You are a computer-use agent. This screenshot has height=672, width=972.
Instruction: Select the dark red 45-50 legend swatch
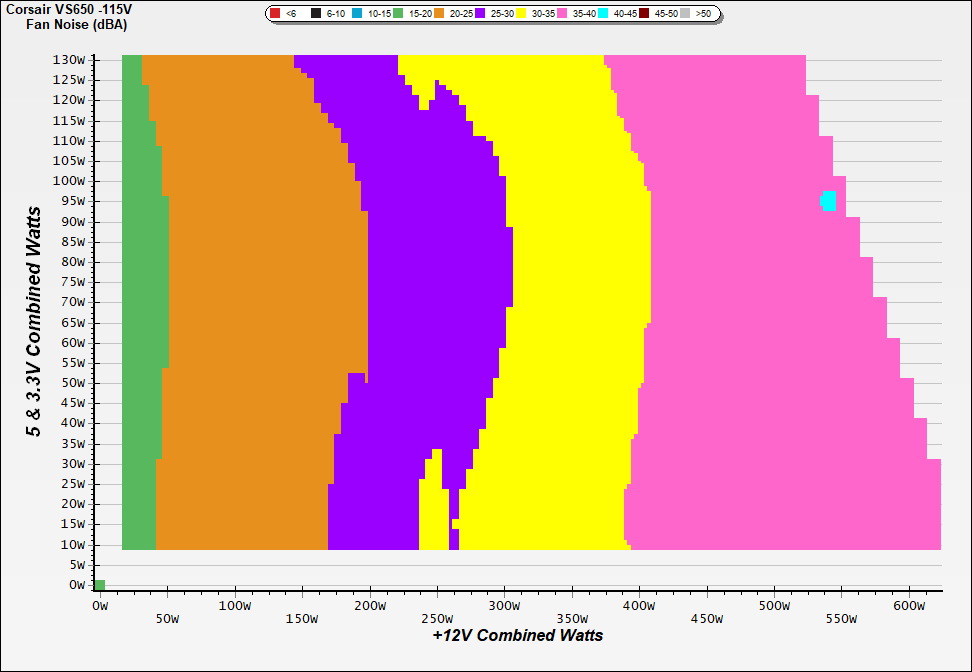click(644, 14)
